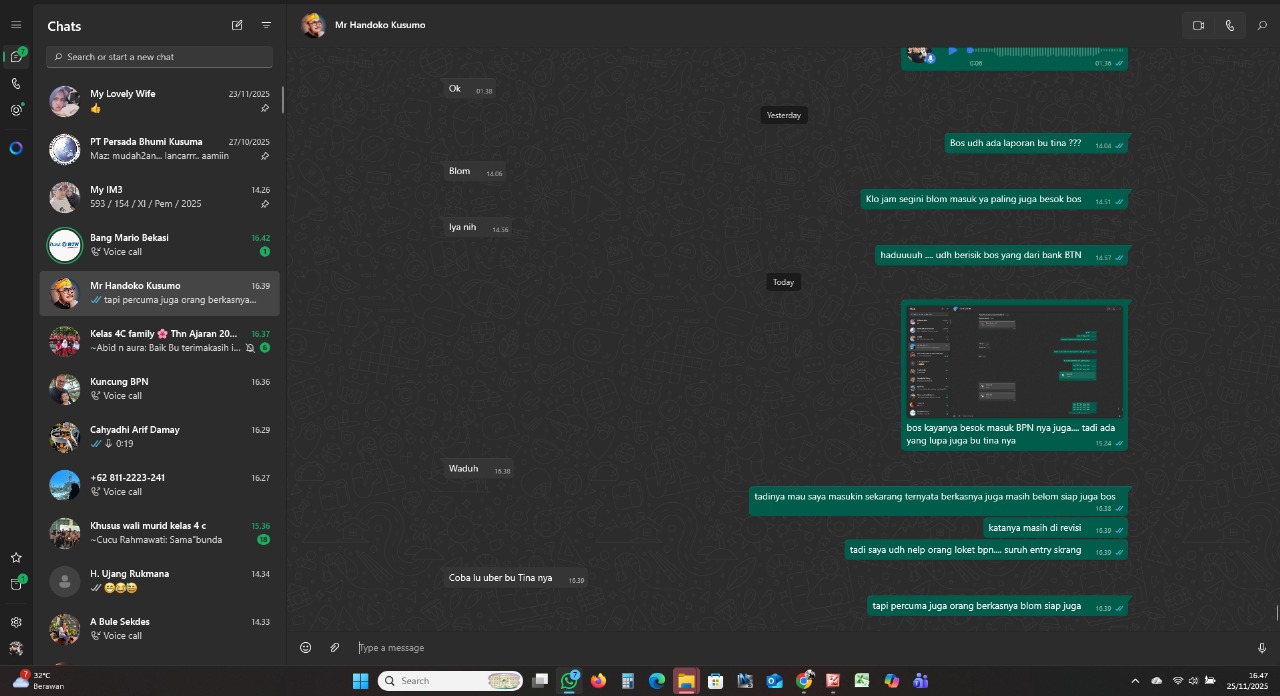The image size is (1280, 696).
Task: Play the voice message at the top
Action: click(x=953, y=51)
